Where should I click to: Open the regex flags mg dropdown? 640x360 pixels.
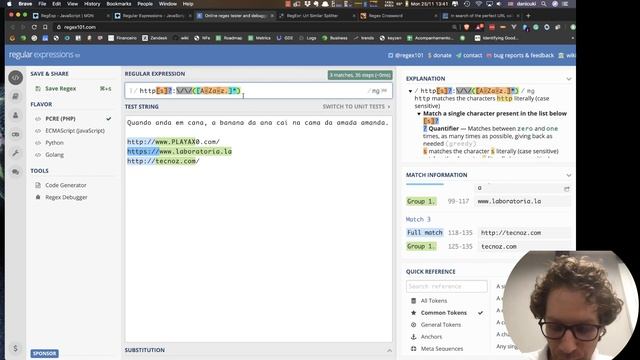click(x=376, y=91)
